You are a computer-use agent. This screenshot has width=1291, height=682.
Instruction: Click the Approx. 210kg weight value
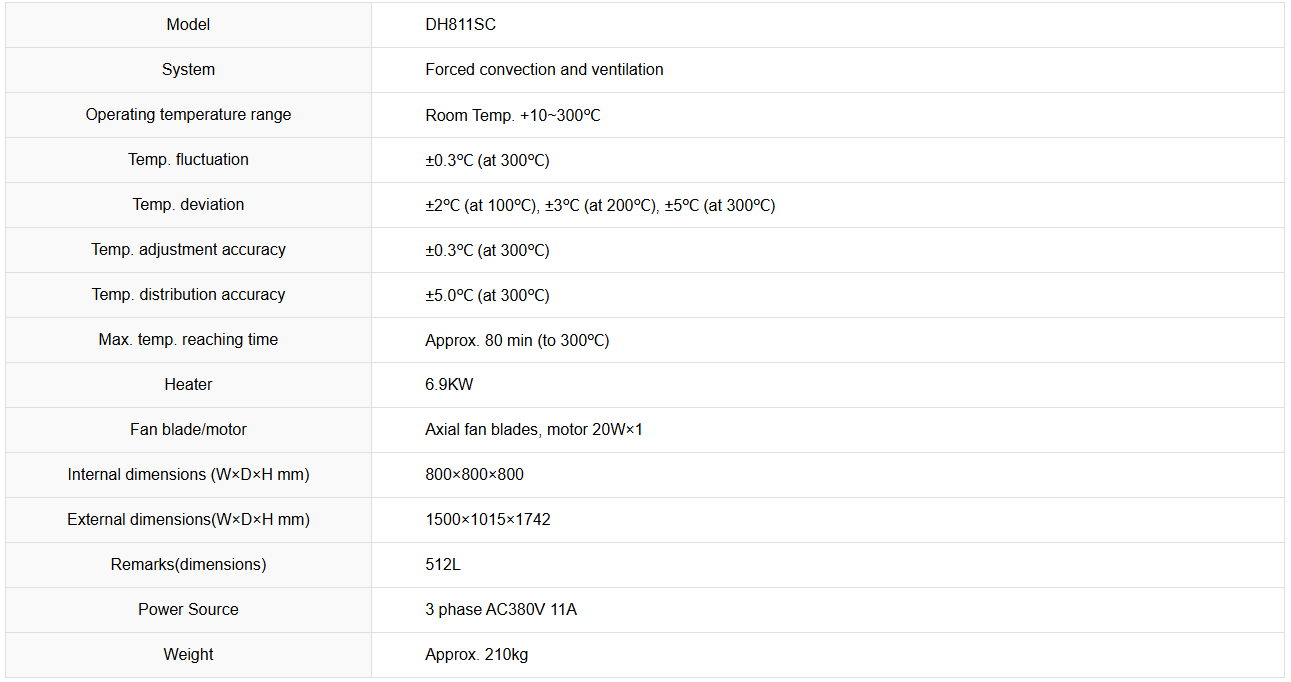click(x=476, y=655)
